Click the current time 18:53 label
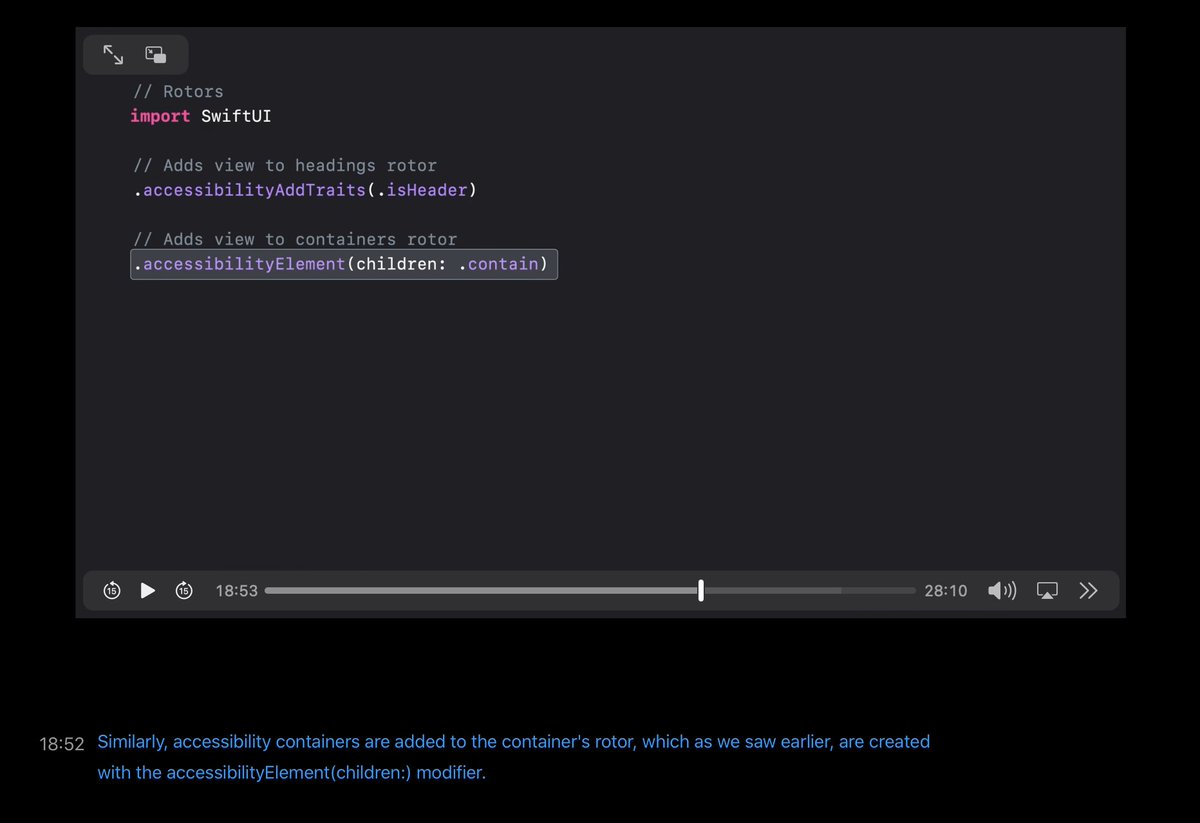The width and height of the screenshot is (1200, 823). [x=237, y=591]
